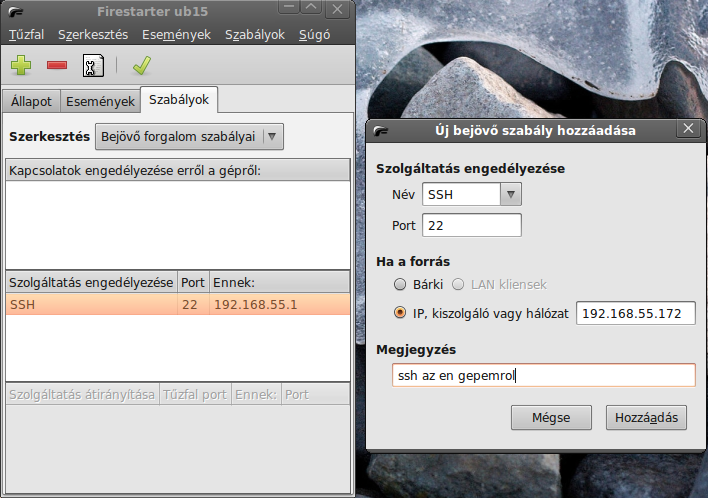Select the Bárki source radio button
The image size is (708, 498).
click(401, 284)
